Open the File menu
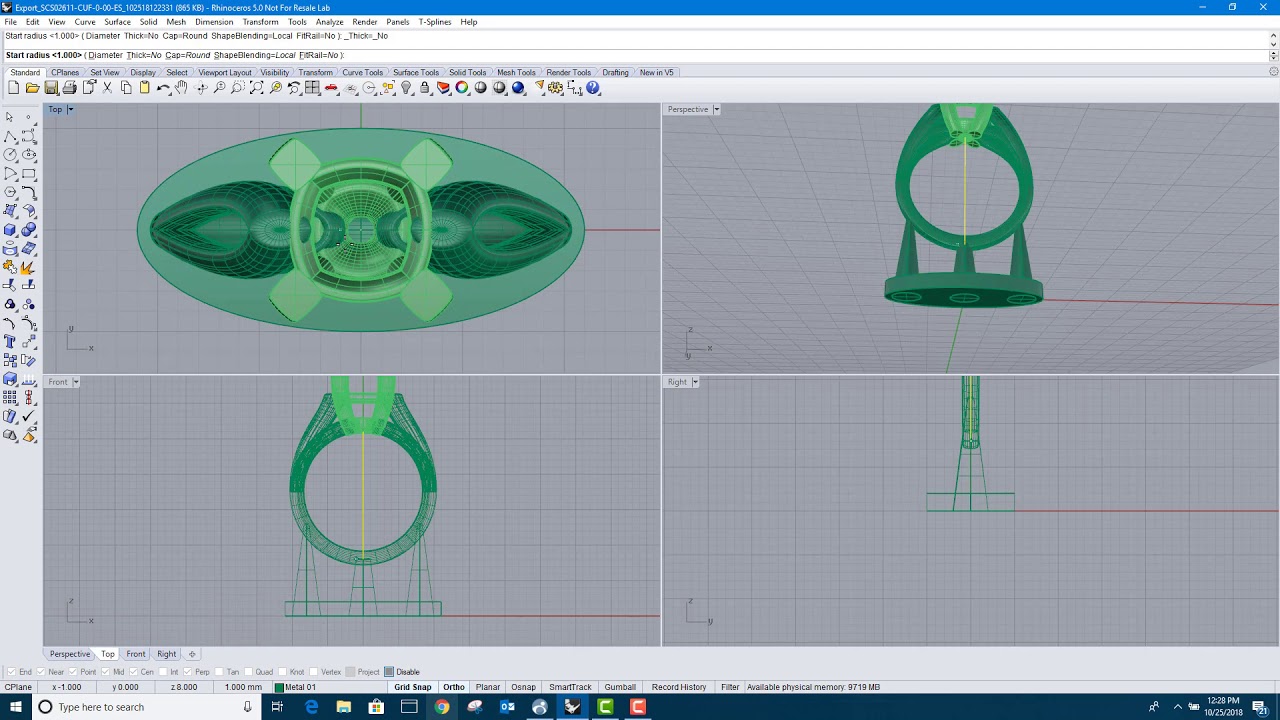 [10, 22]
